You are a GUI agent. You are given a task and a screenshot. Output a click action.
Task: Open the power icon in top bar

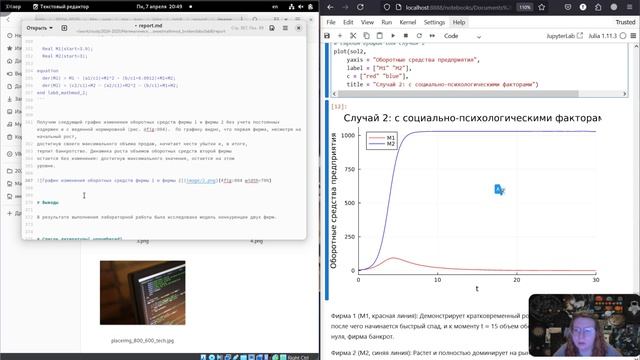310,7
